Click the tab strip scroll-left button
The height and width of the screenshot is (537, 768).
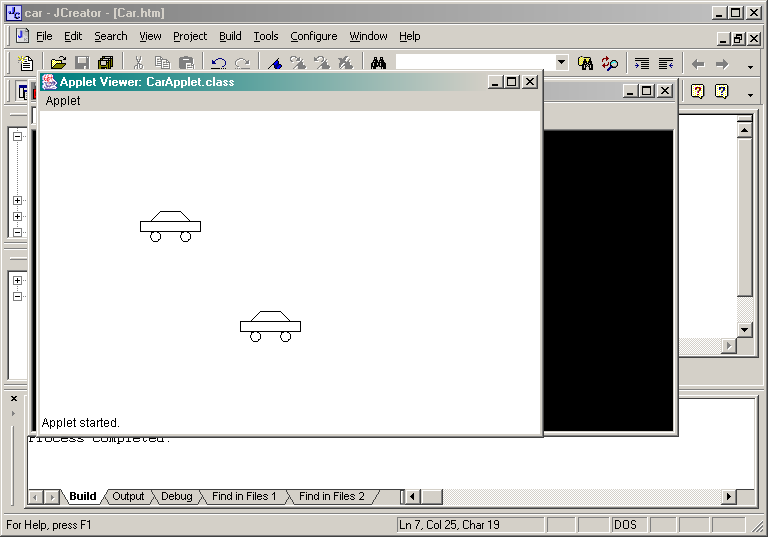click(35, 497)
